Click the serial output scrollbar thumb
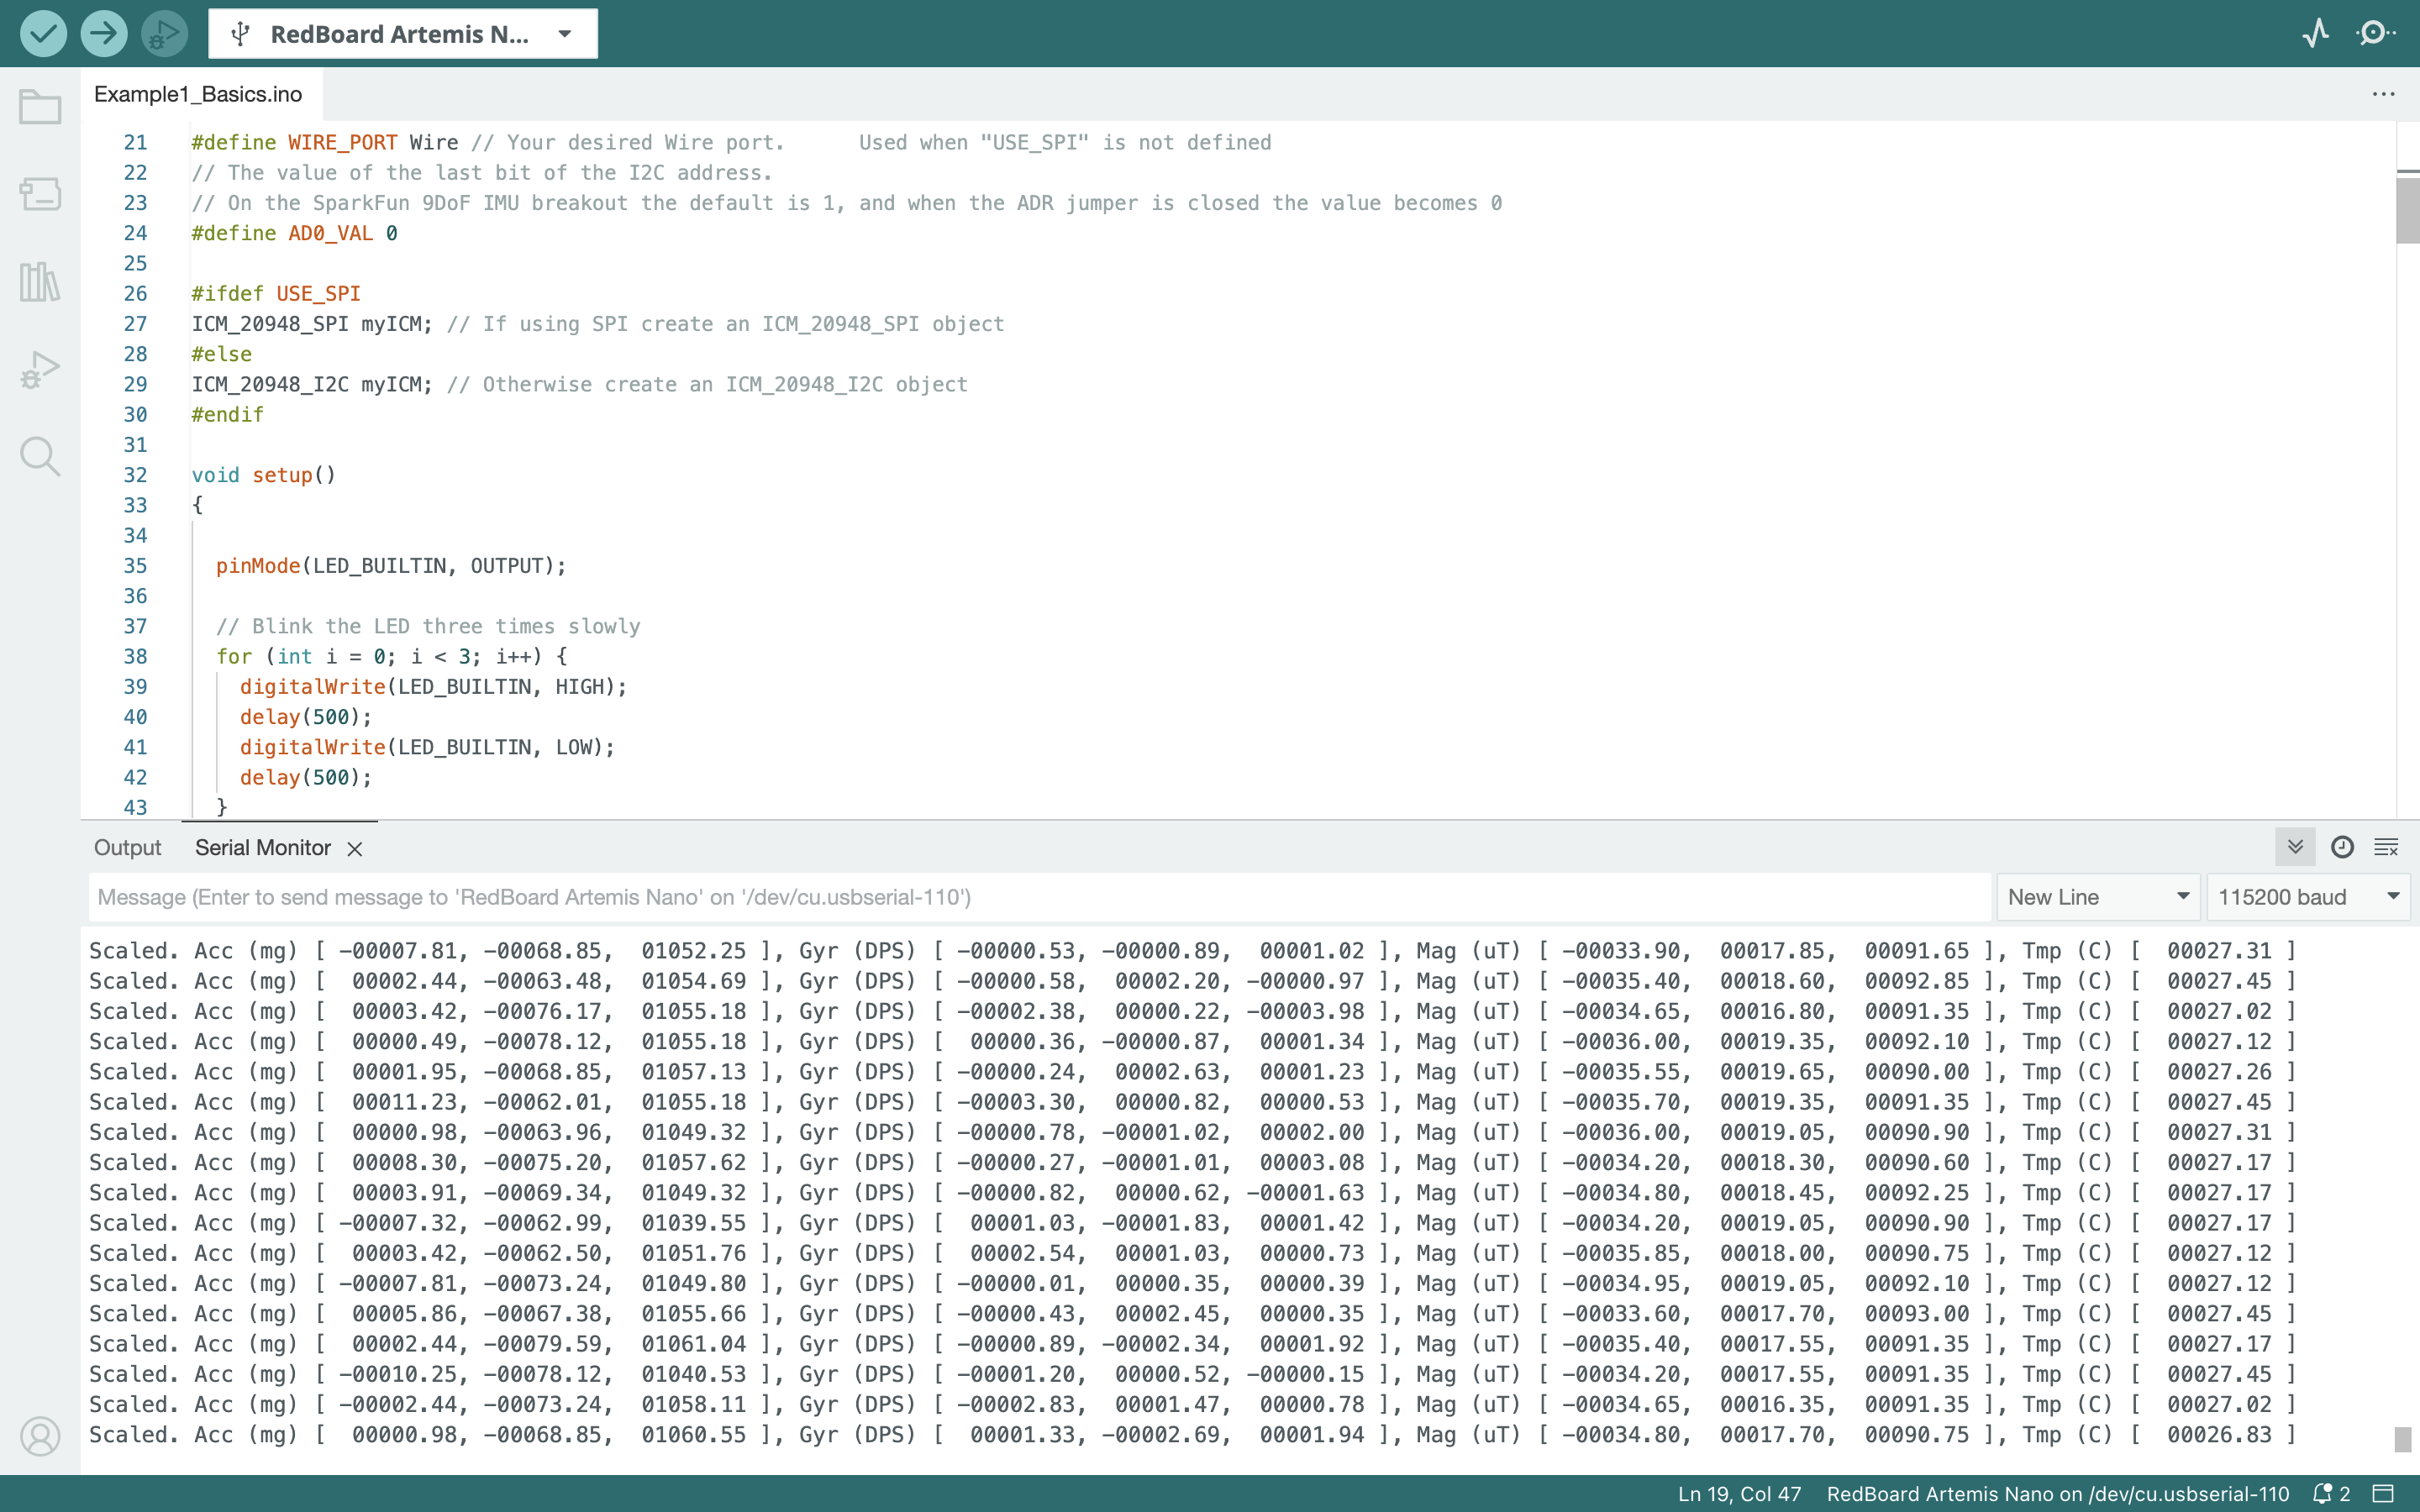Screen dimensions: 2420x1512 [x=2403, y=1440]
